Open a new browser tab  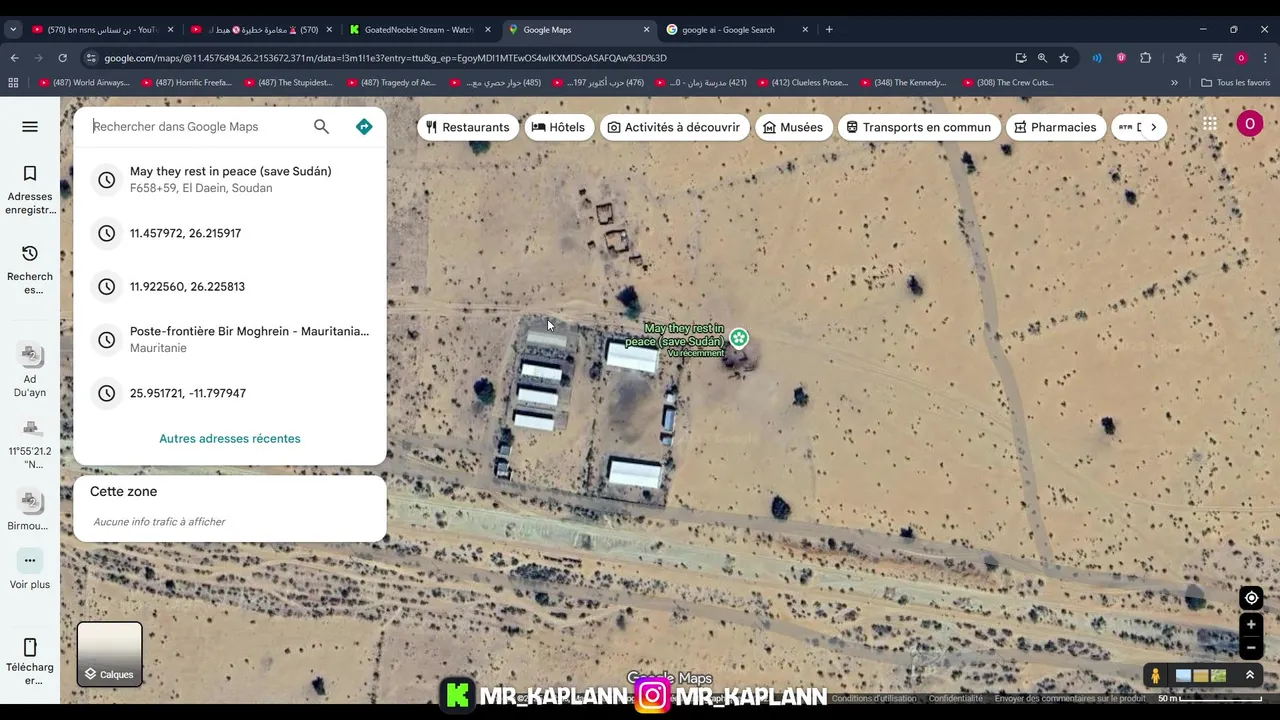tap(829, 30)
